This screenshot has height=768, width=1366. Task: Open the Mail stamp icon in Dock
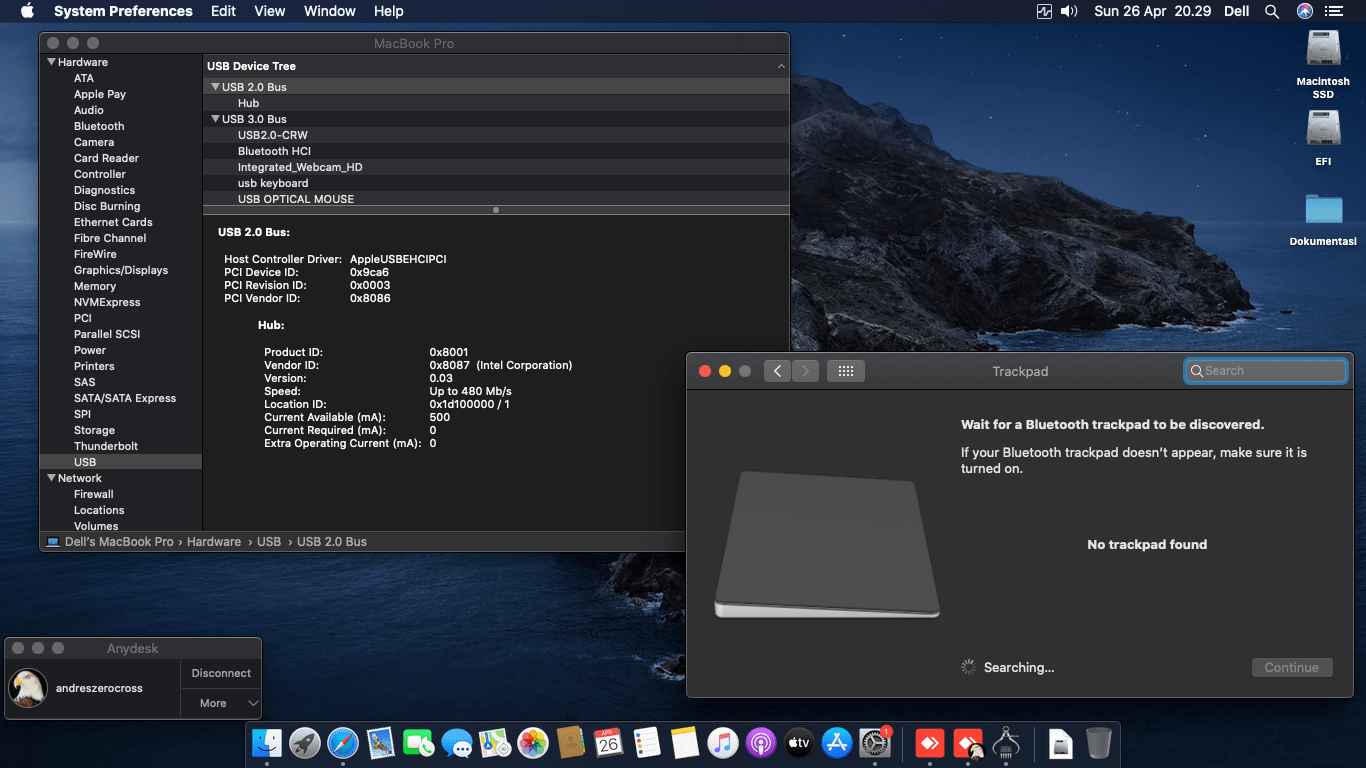(x=381, y=742)
